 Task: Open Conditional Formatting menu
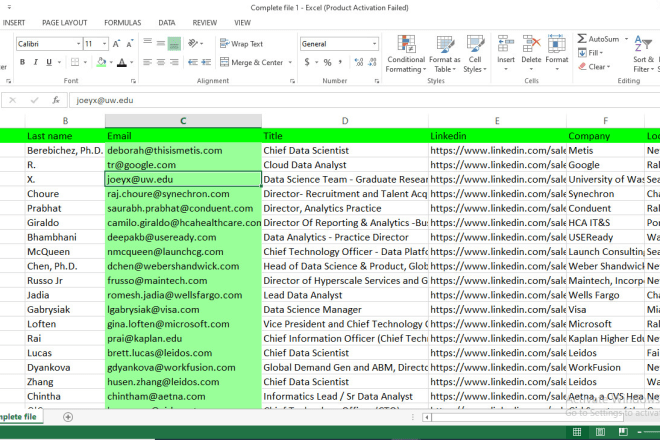click(x=406, y=54)
